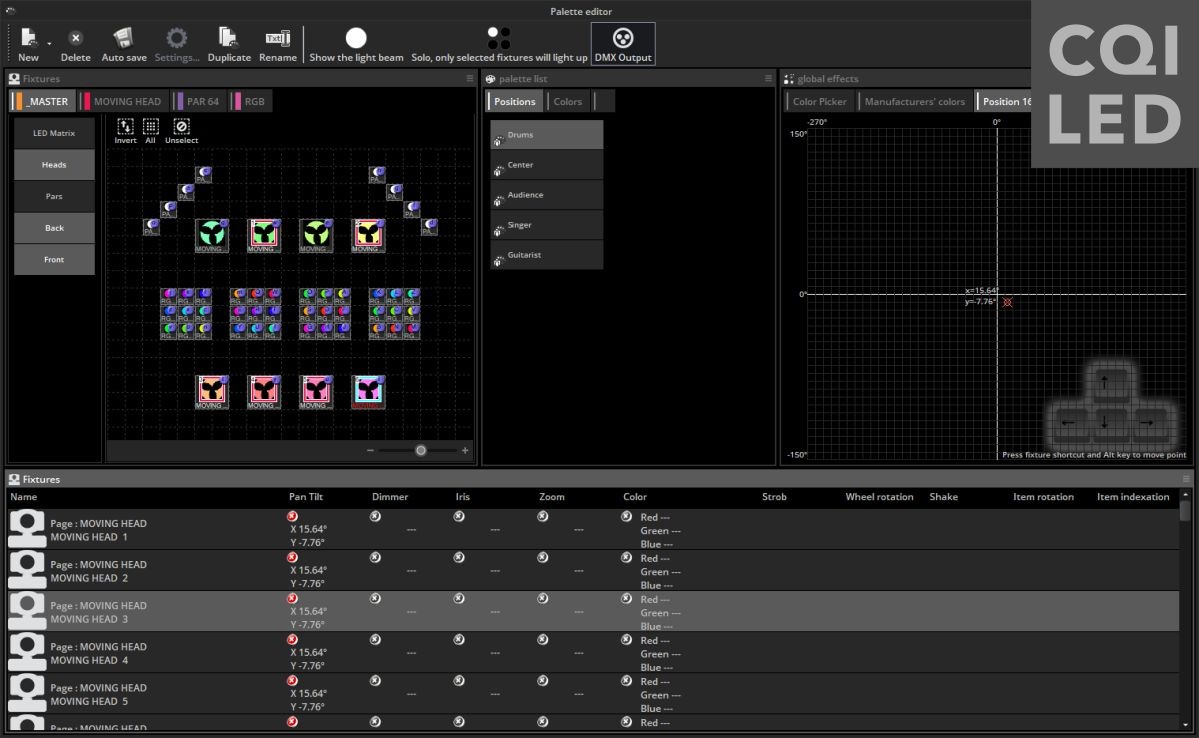Select the Audience position palette
Image resolution: width=1199 pixels, height=738 pixels.
point(546,195)
